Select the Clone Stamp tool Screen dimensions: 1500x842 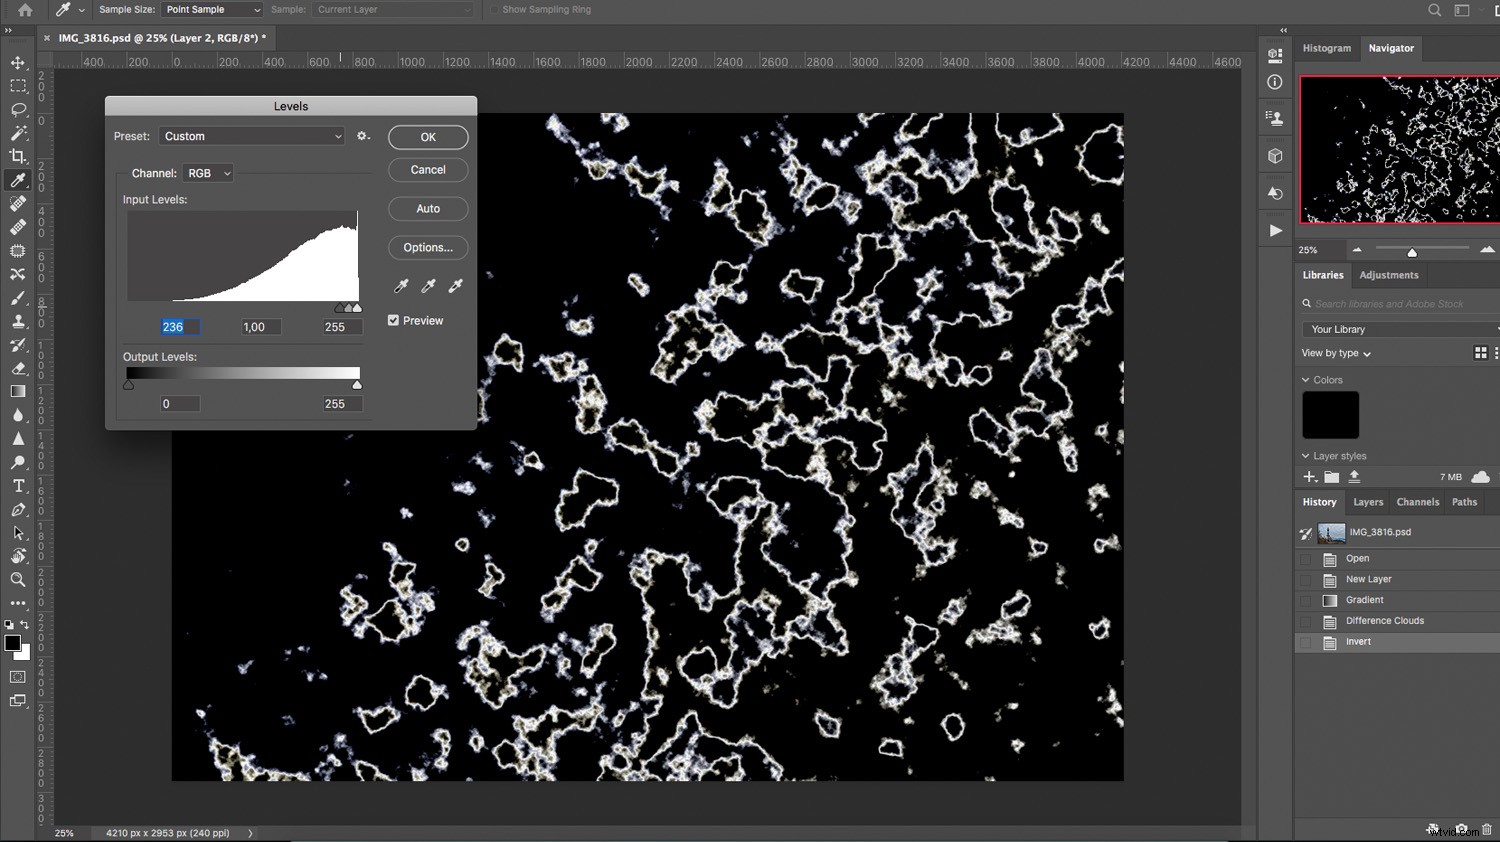click(x=18, y=321)
